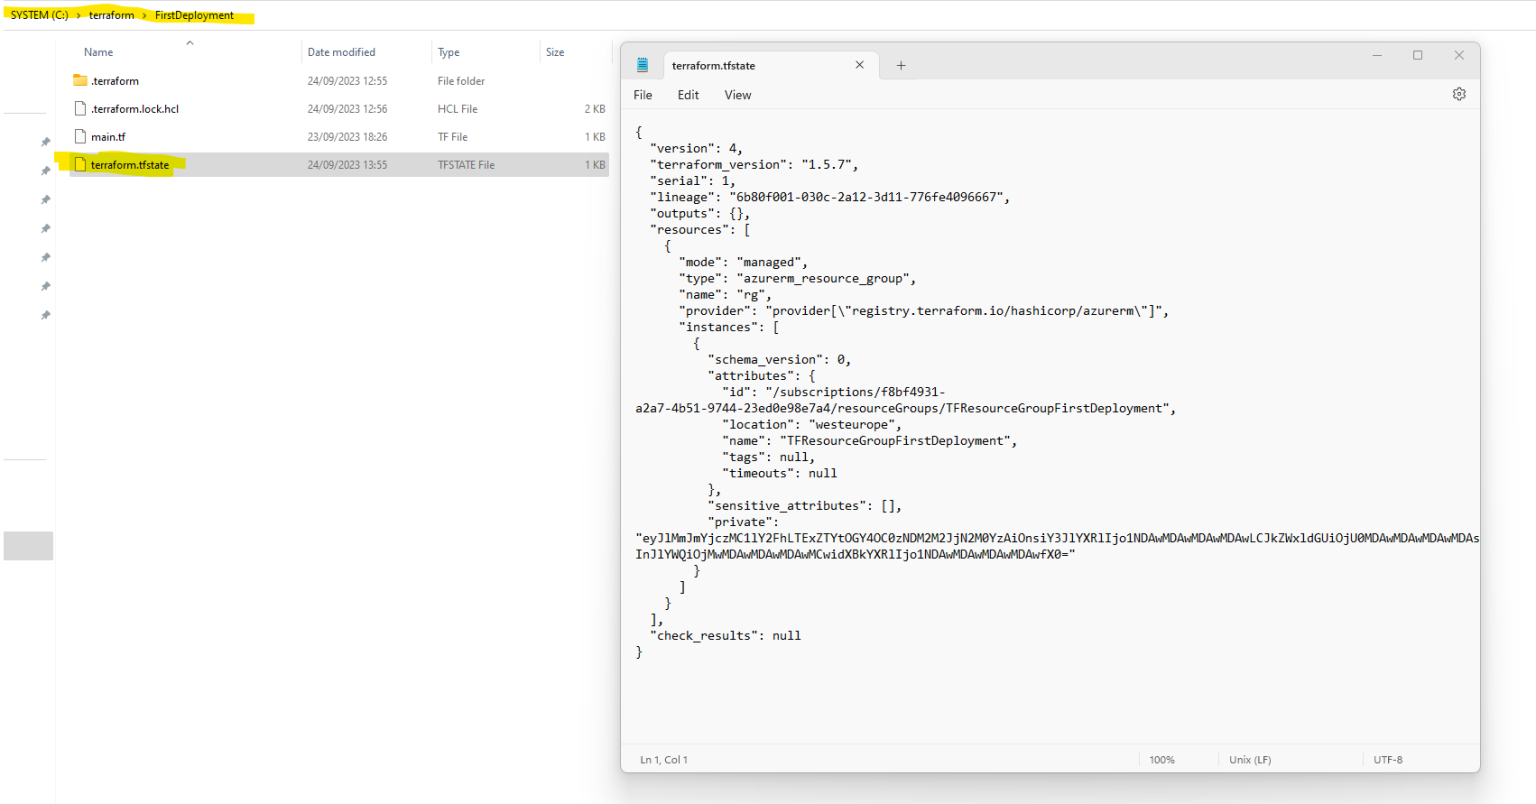1536x804 pixels.
Task: Open the File menu in Notepad
Action: coord(642,94)
